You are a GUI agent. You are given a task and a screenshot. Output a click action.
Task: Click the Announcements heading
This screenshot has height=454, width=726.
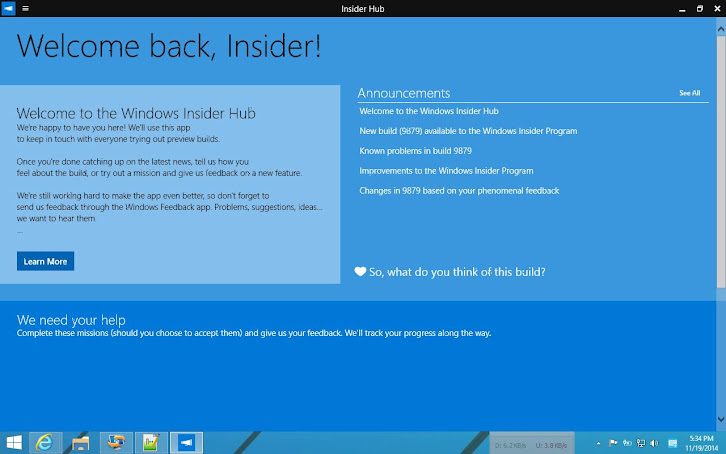[x=404, y=93]
